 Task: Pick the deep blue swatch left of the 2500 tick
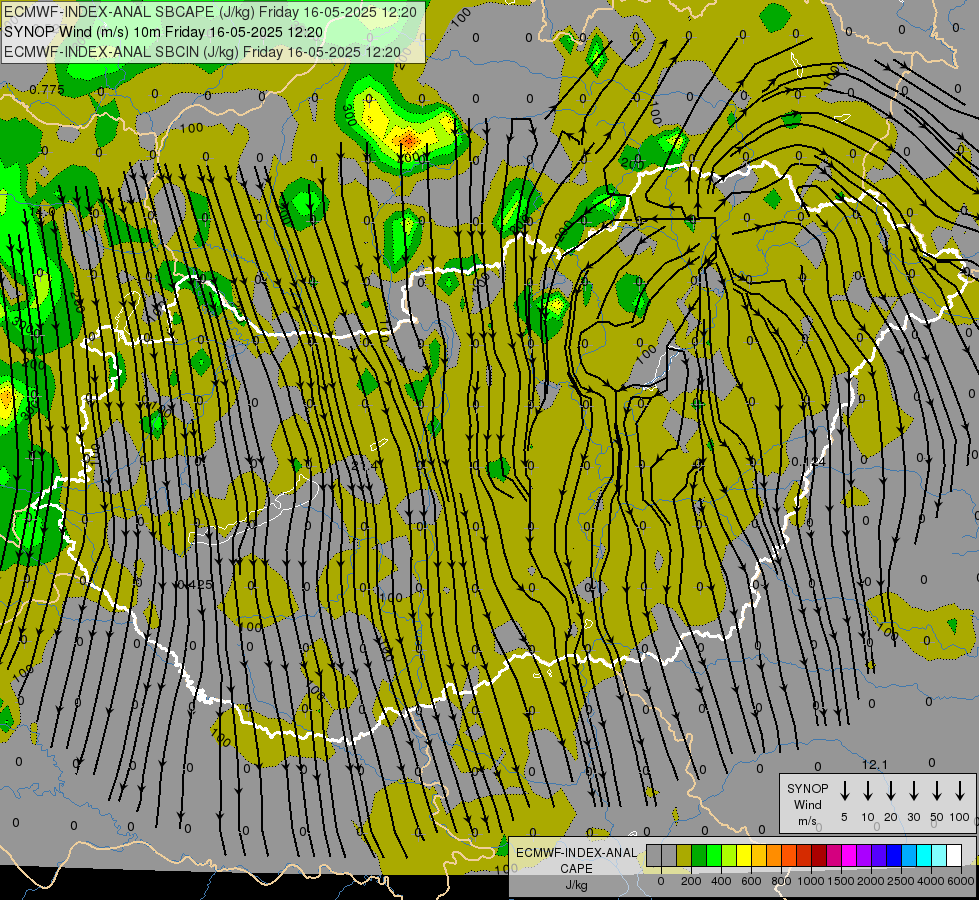tap(893, 856)
